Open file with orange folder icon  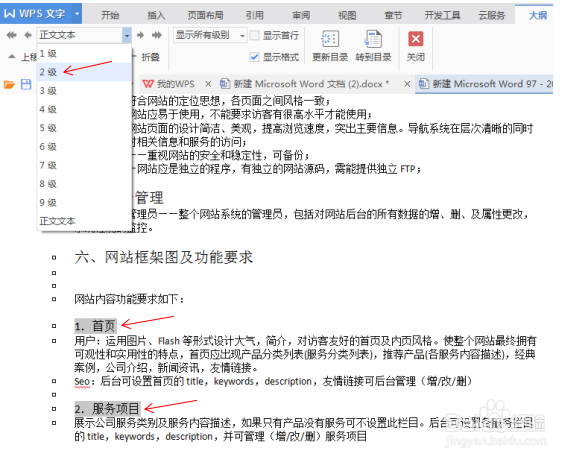tap(9, 84)
